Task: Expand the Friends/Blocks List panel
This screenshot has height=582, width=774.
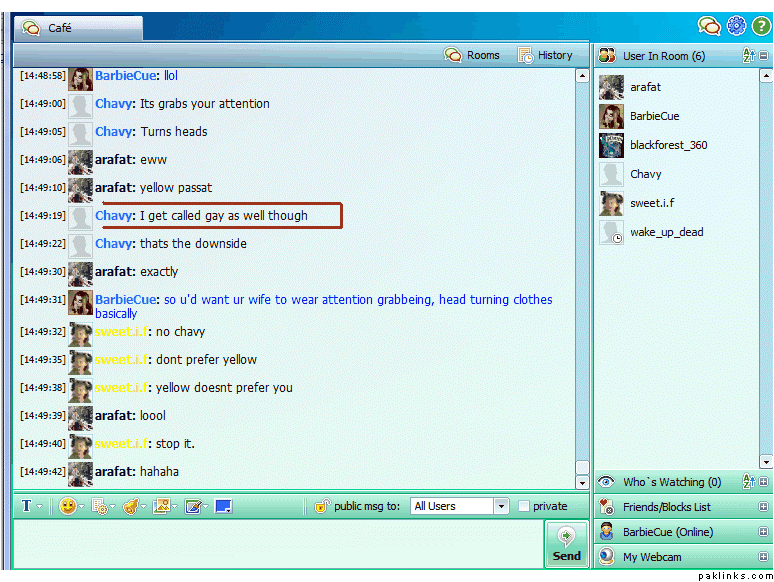Action: click(764, 507)
